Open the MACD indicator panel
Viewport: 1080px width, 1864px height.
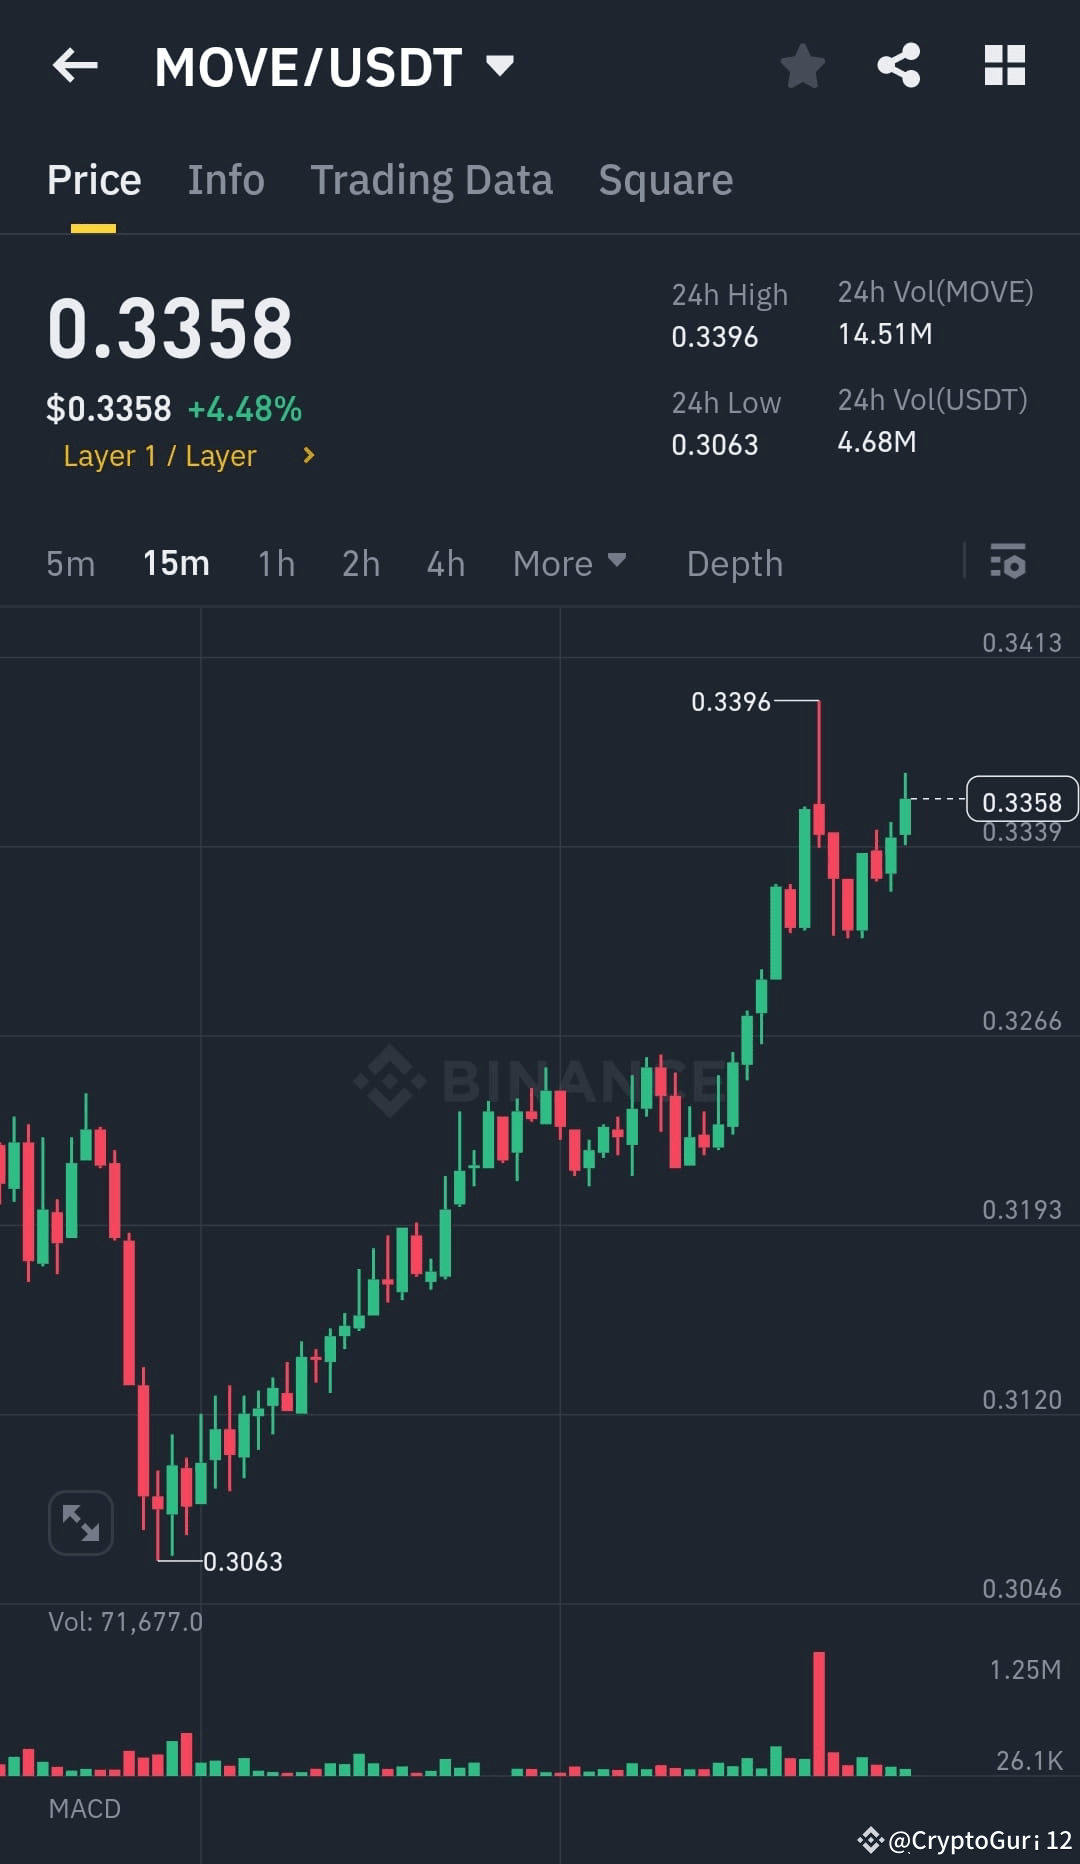point(85,1808)
